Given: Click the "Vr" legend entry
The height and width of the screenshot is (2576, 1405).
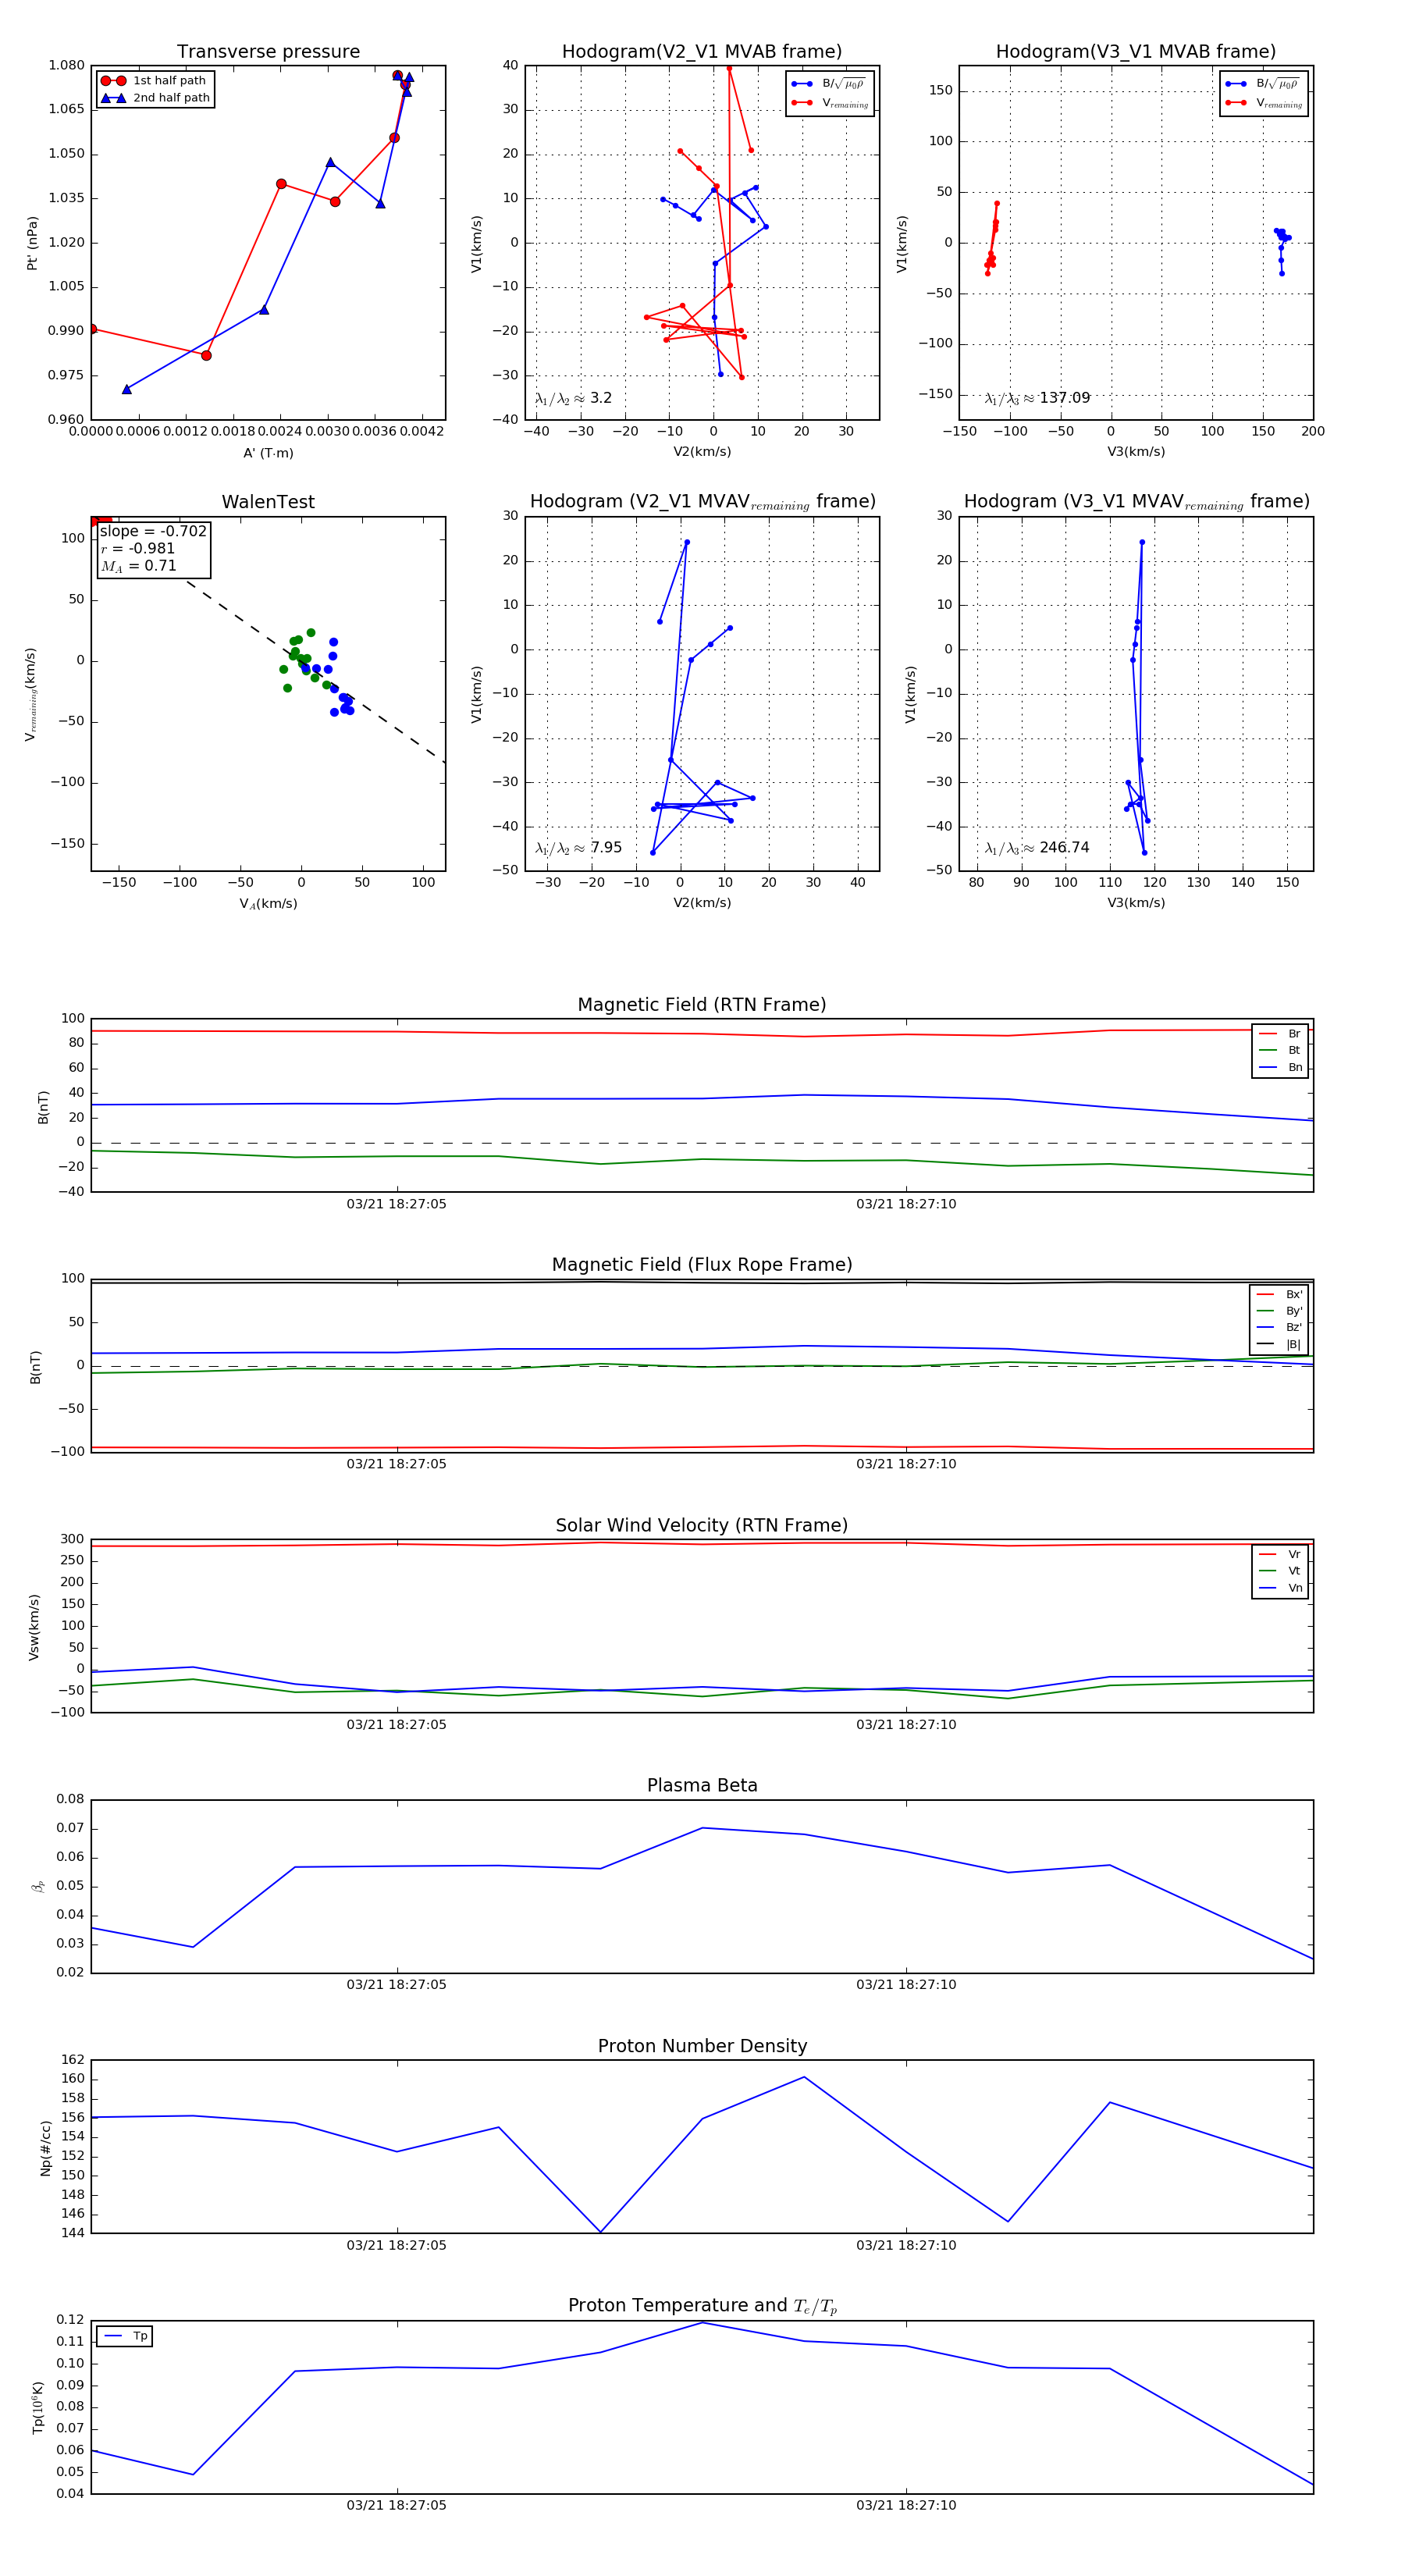Looking at the screenshot, I should point(1280,1554).
